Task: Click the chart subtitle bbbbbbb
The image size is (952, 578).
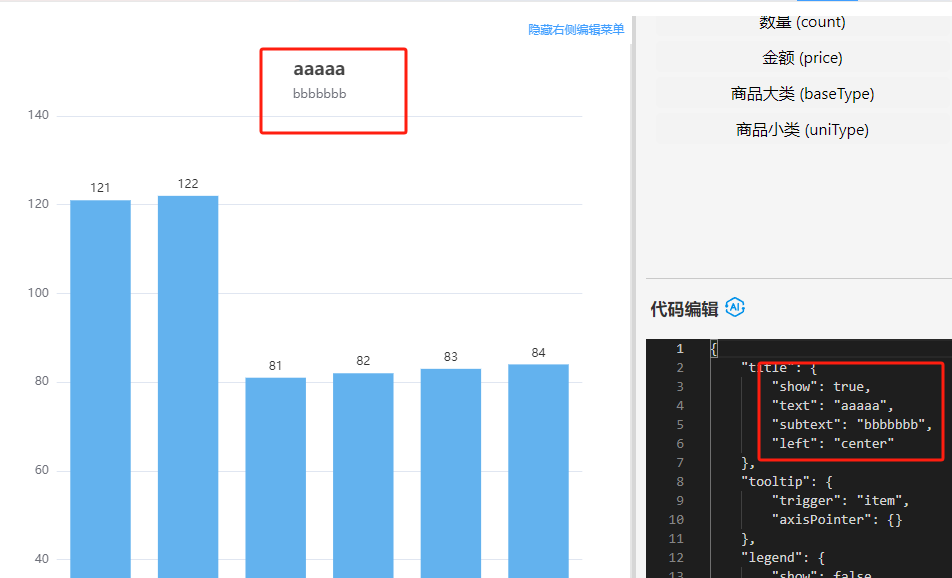Action: [x=319, y=94]
